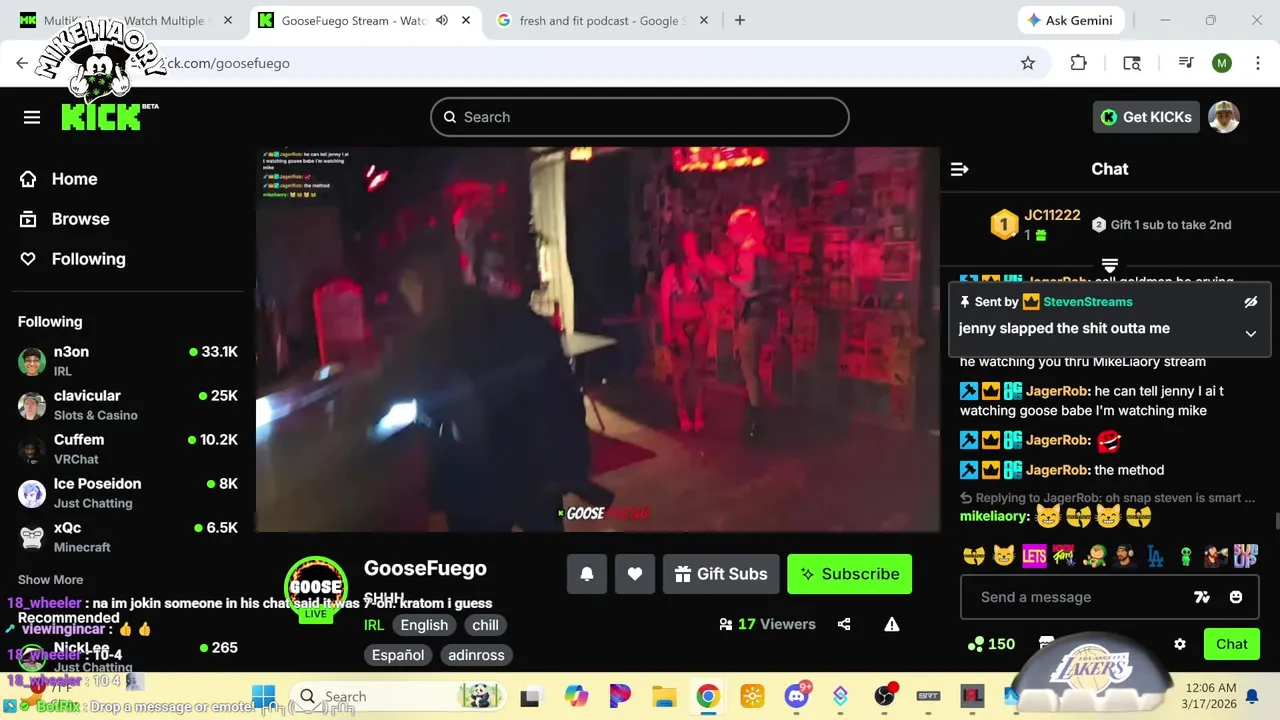Close the GooseFuego Stream tab

pyautogui.click(x=466, y=20)
